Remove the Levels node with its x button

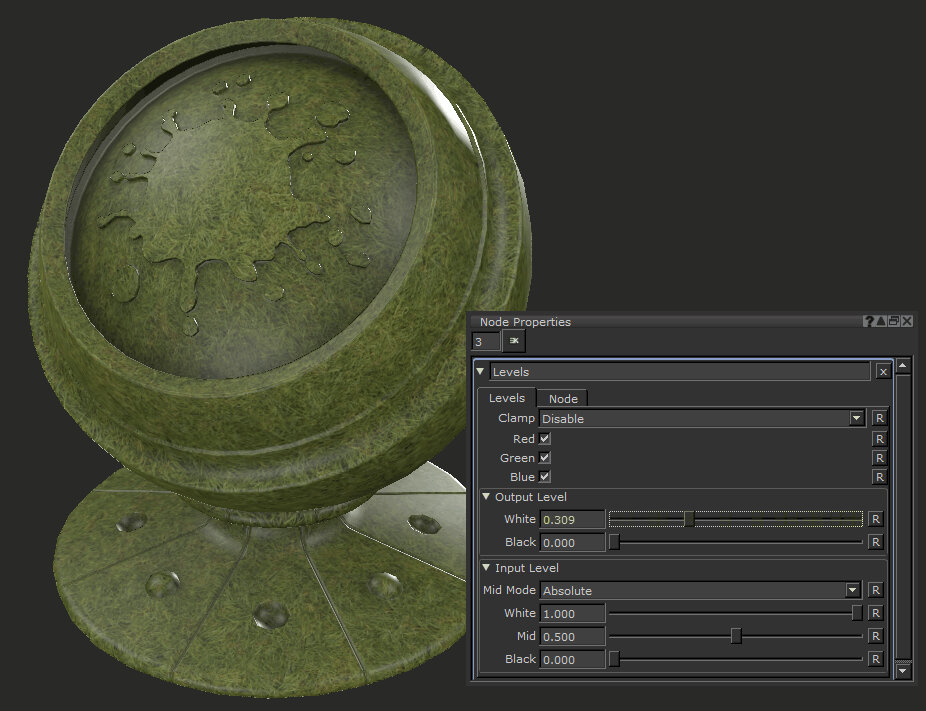pyautogui.click(x=883, y=372)
